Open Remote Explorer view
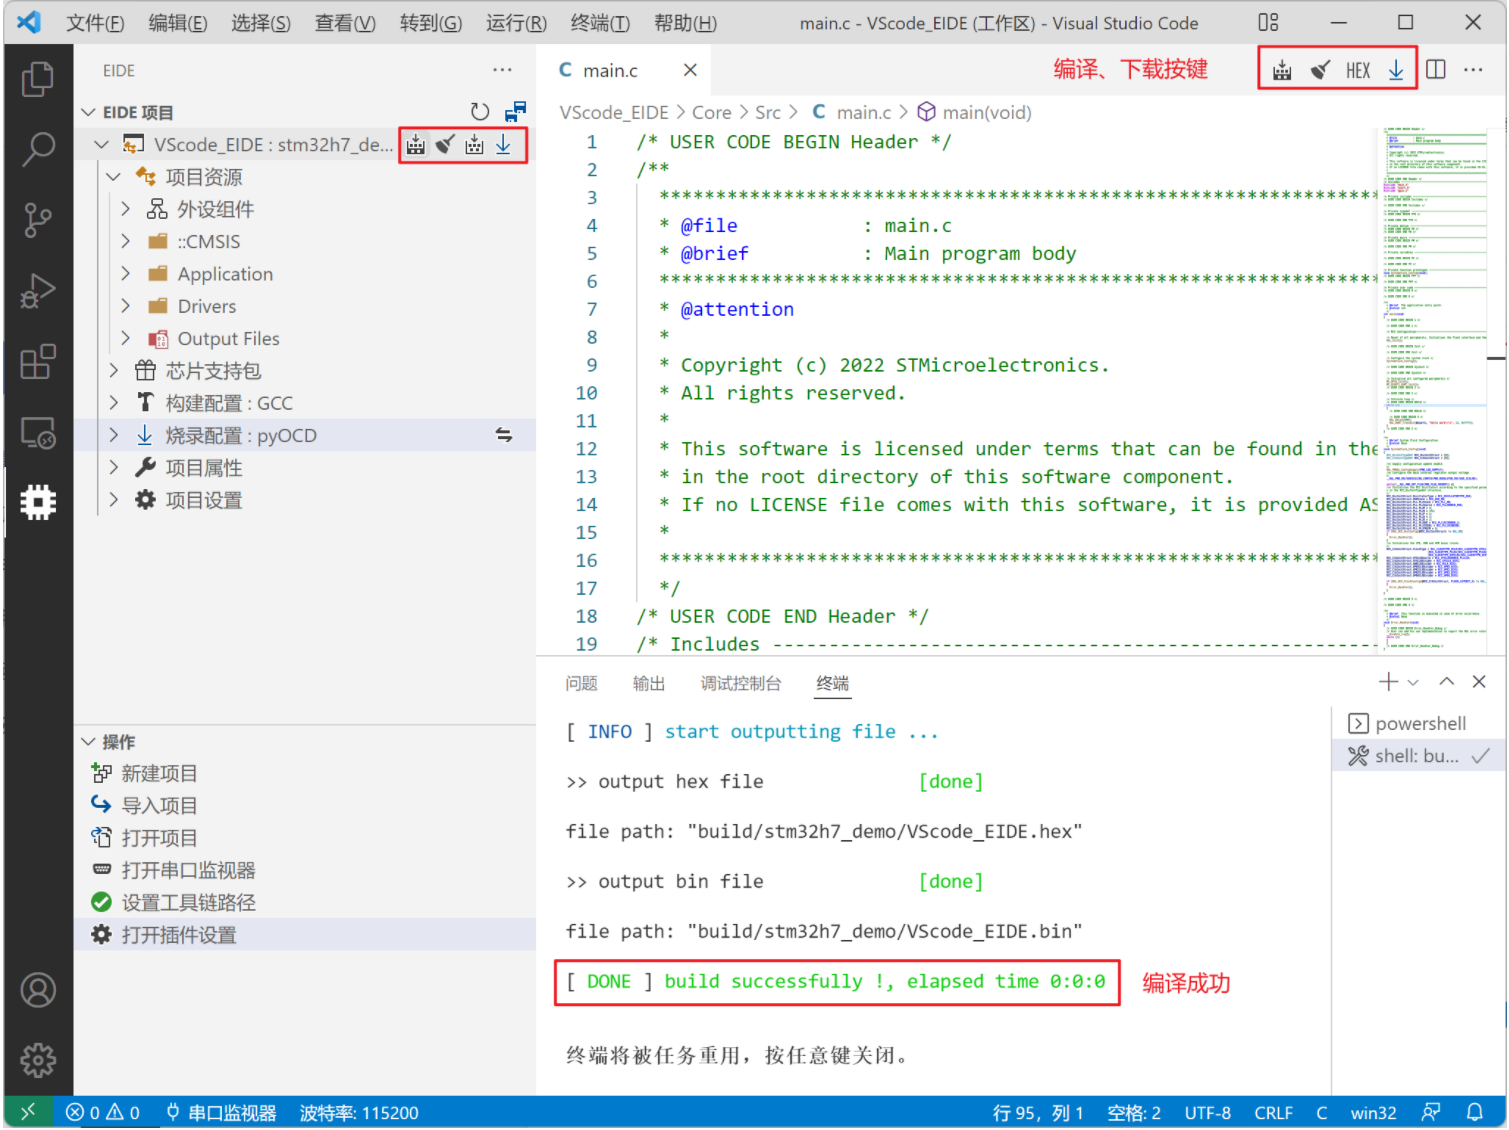Screen dimensions: 1509x1130 point(38,433)
